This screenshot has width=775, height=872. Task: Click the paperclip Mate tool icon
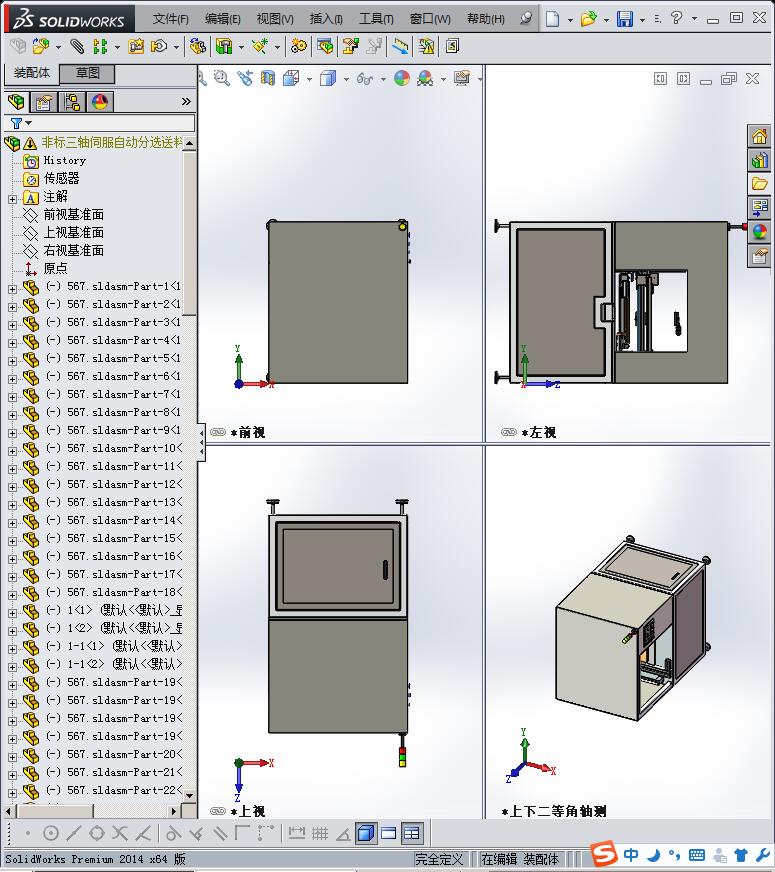click(x=77, y=46)
